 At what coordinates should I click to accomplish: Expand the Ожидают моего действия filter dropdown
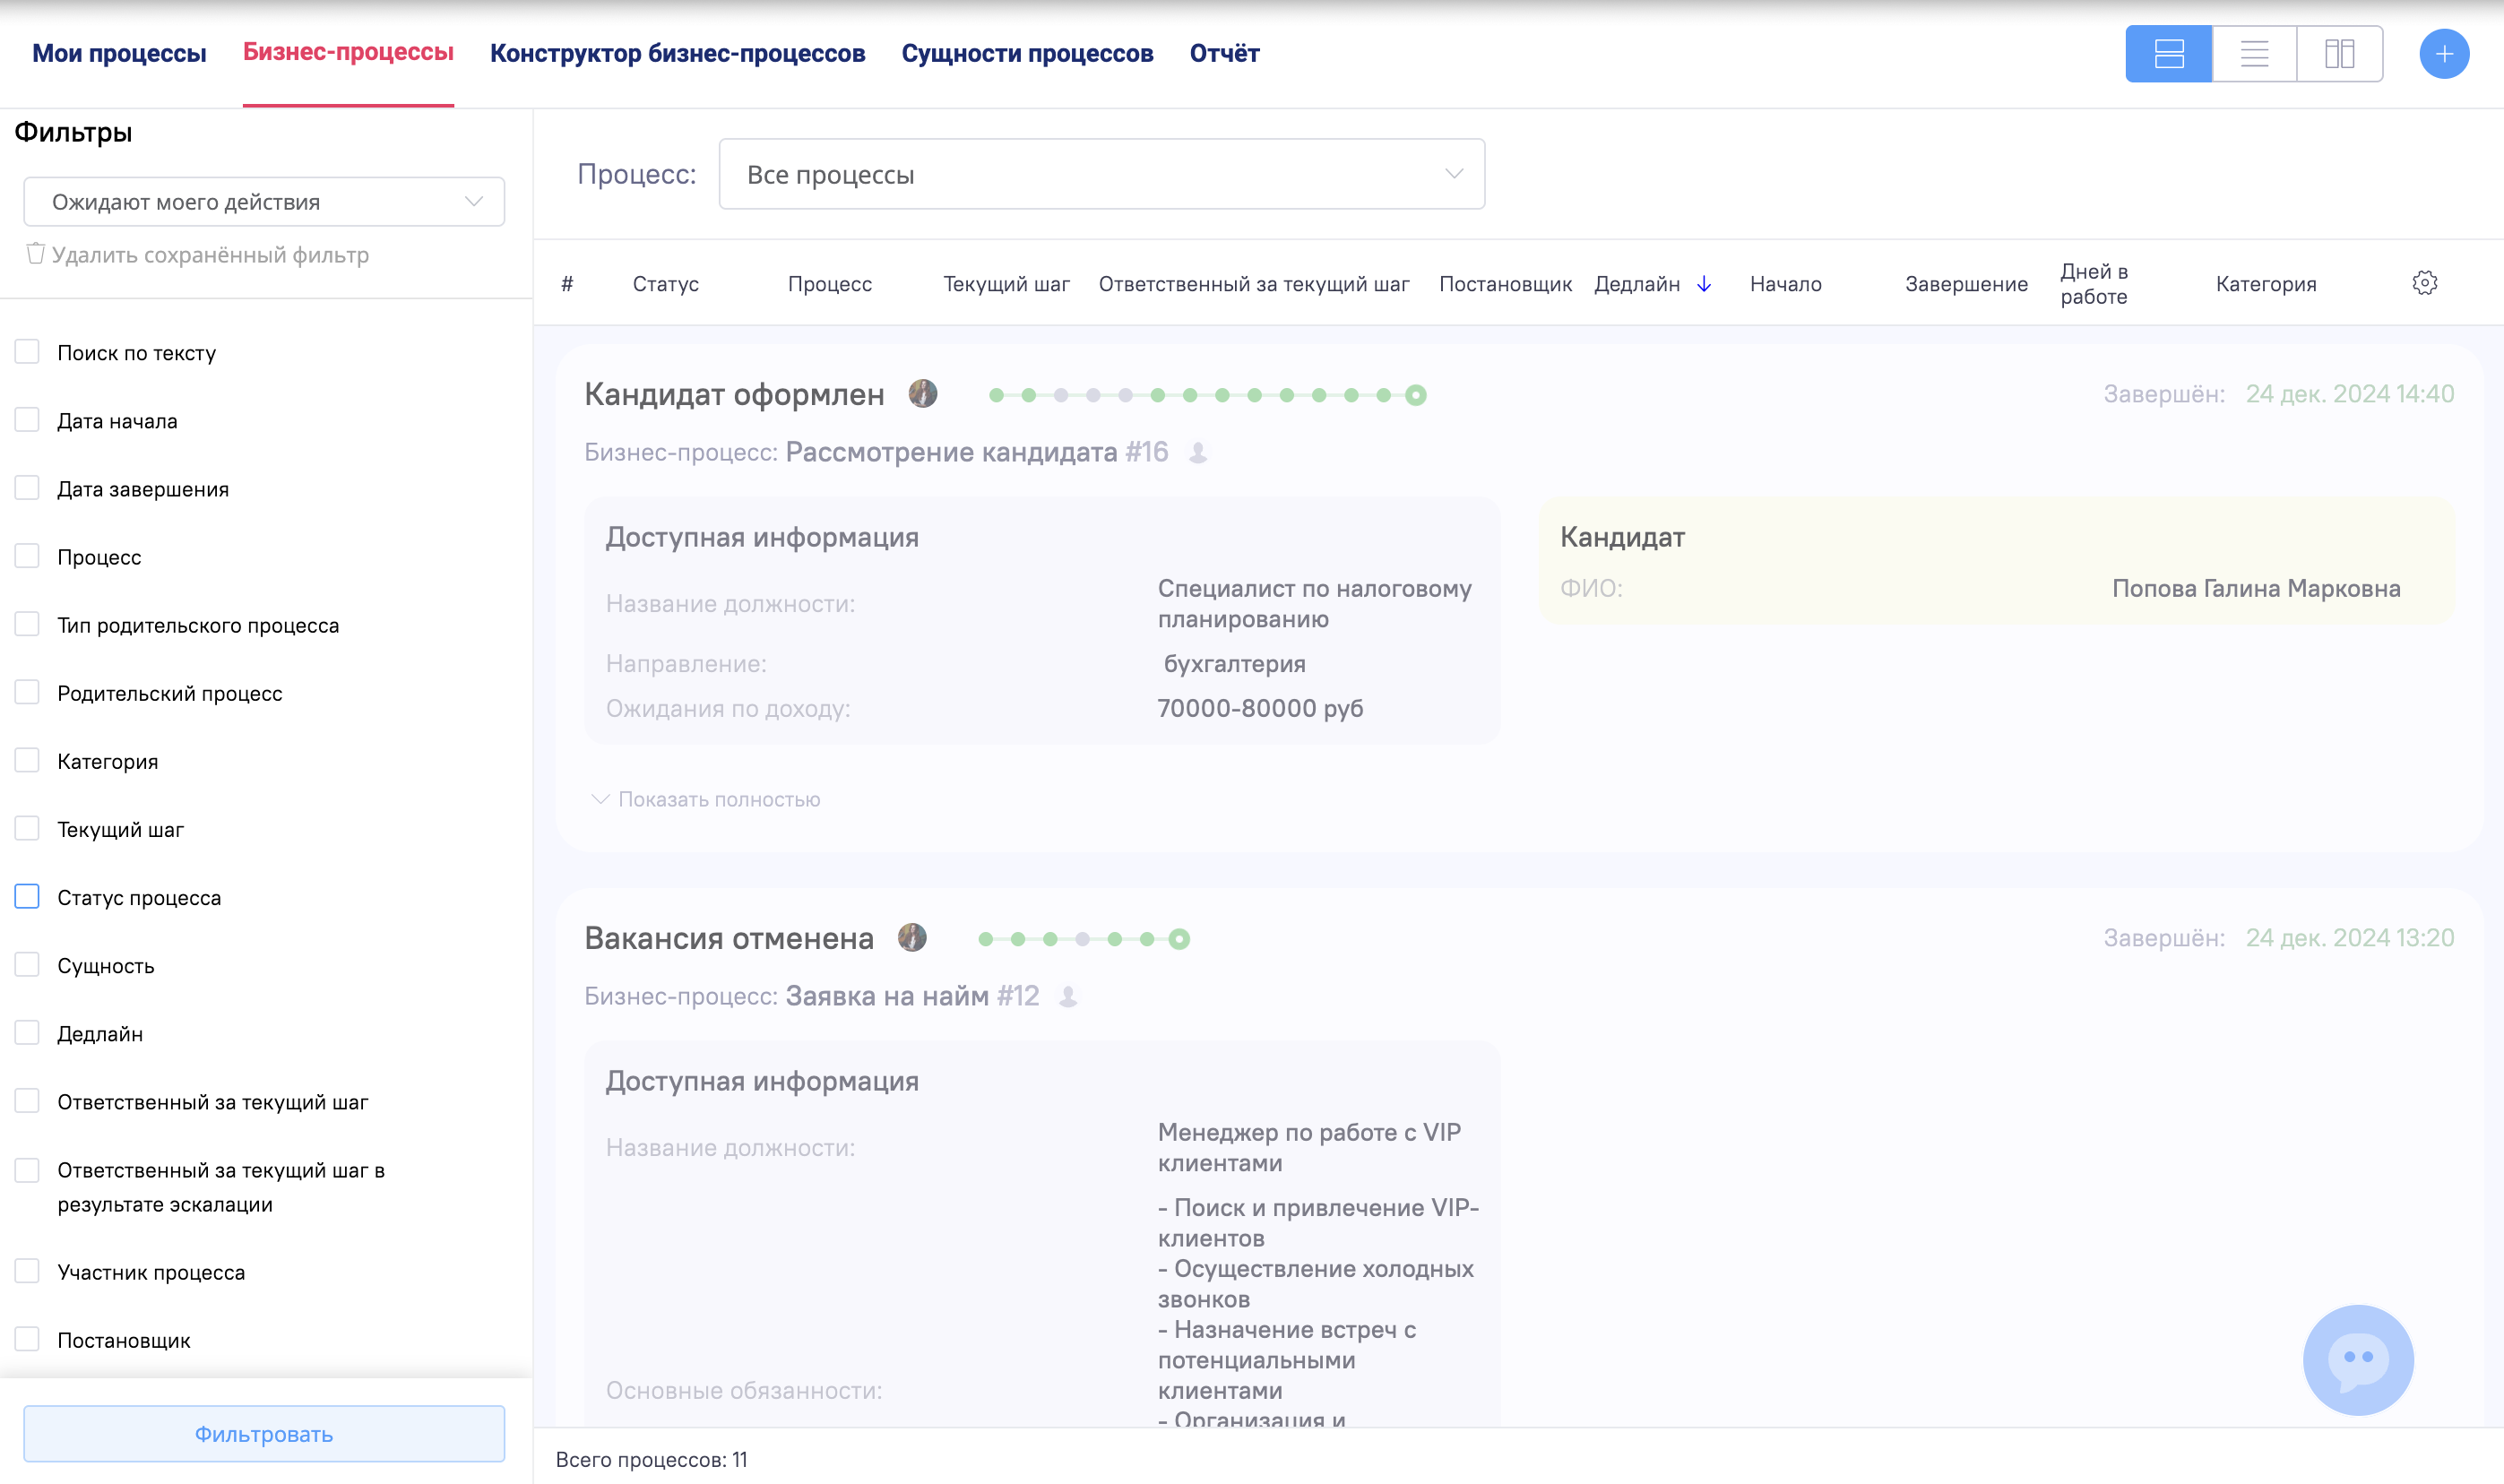point(264,201)
